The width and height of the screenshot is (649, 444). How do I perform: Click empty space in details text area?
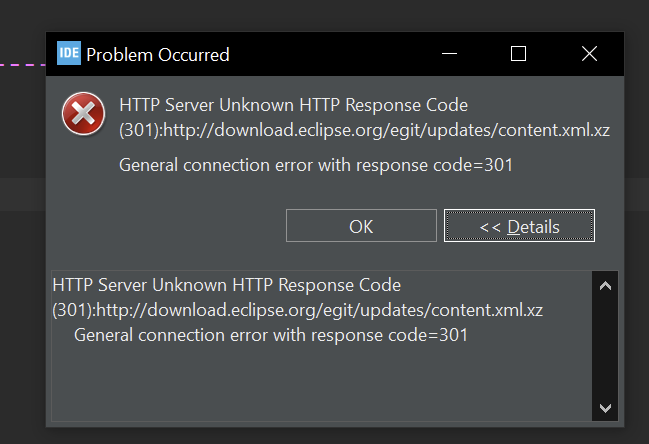pos(320,385)
